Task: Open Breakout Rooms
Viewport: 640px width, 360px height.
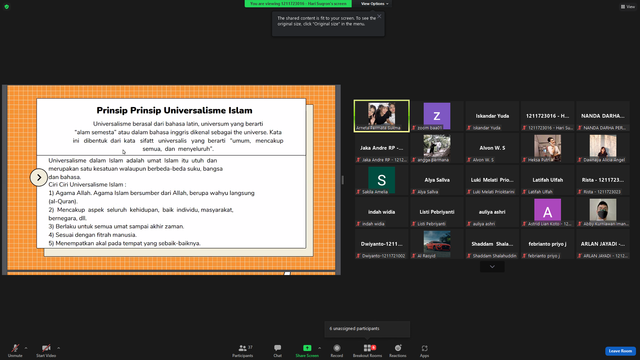Action: pyautogui.click(x=367, y=350)
